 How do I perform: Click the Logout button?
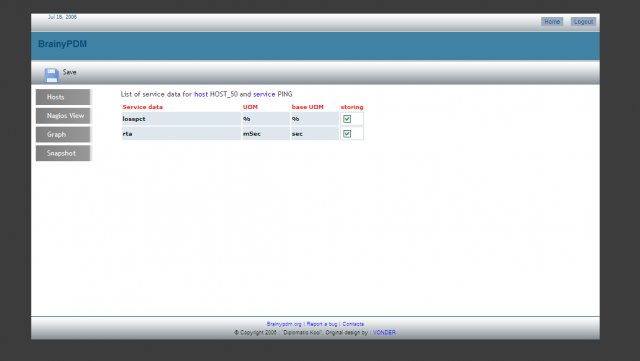point(583,22)
